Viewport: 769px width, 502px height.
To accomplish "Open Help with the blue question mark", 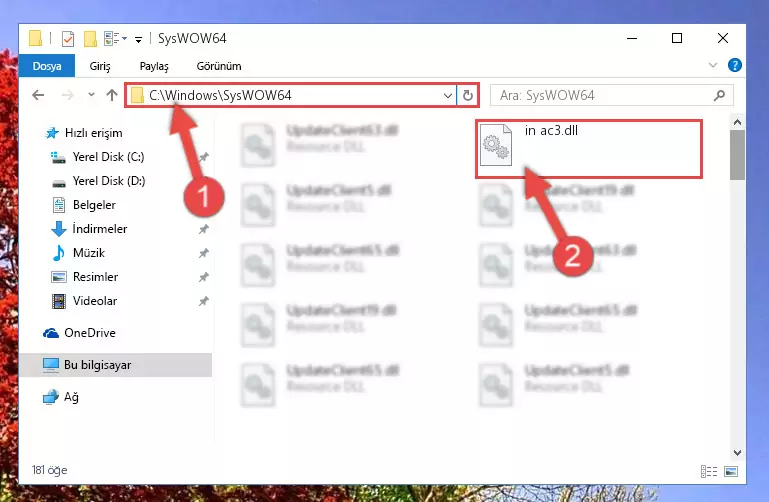I will (734, 65).
